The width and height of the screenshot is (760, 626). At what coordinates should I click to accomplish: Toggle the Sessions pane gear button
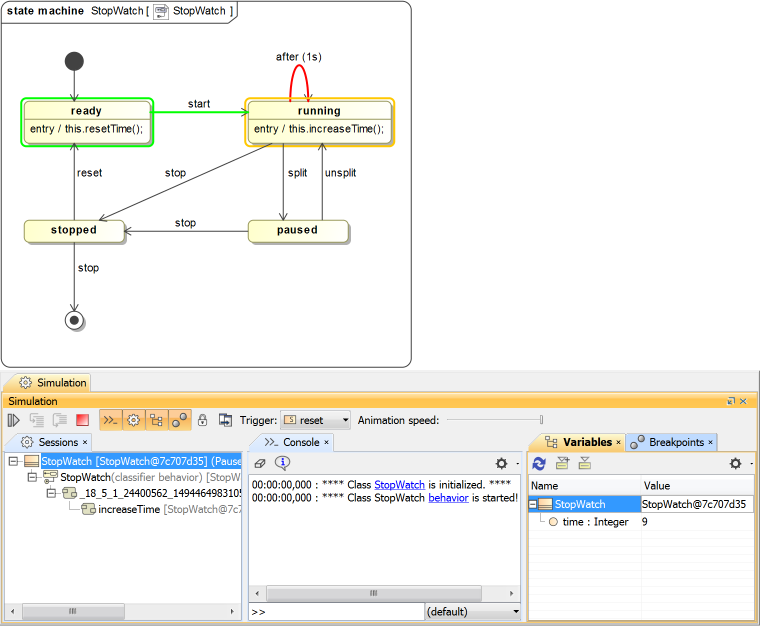pos(133,421)
